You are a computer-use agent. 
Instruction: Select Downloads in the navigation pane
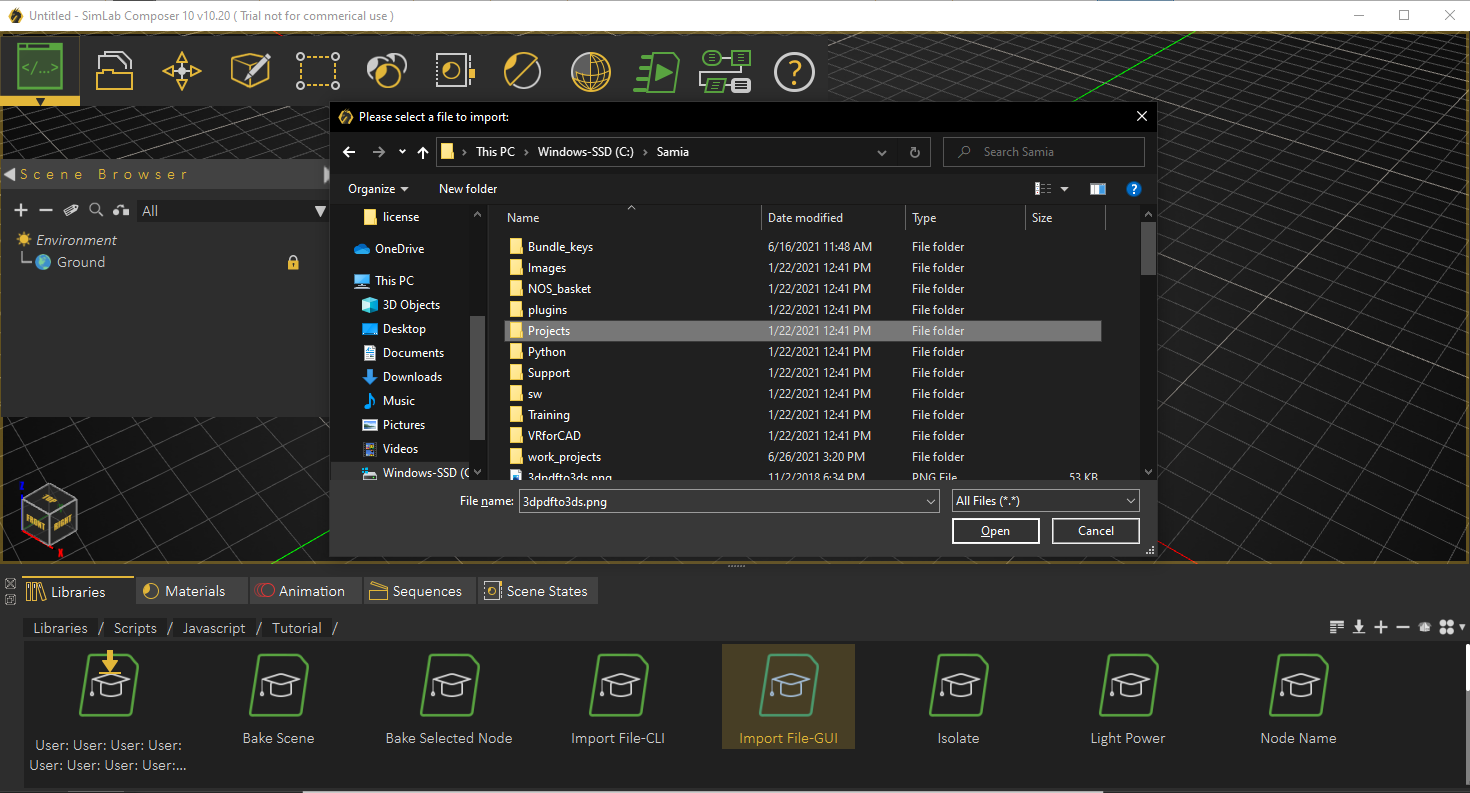pos(412,377)
